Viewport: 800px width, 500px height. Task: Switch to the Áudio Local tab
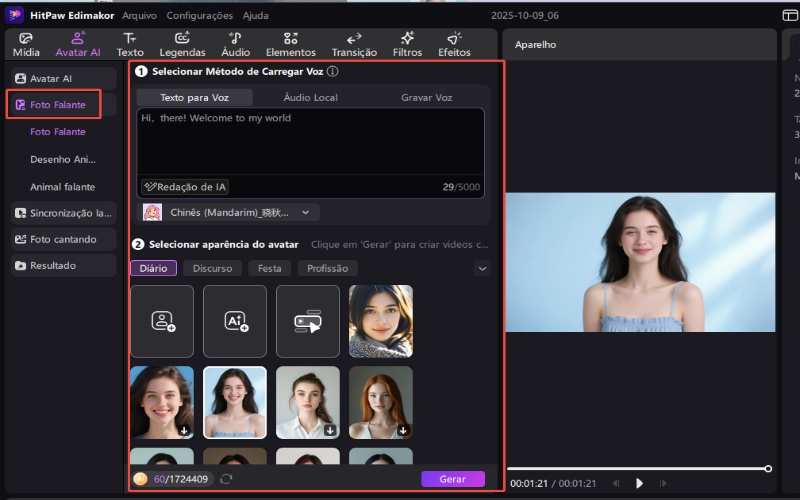pyautogui.click(x=310, y=97)
